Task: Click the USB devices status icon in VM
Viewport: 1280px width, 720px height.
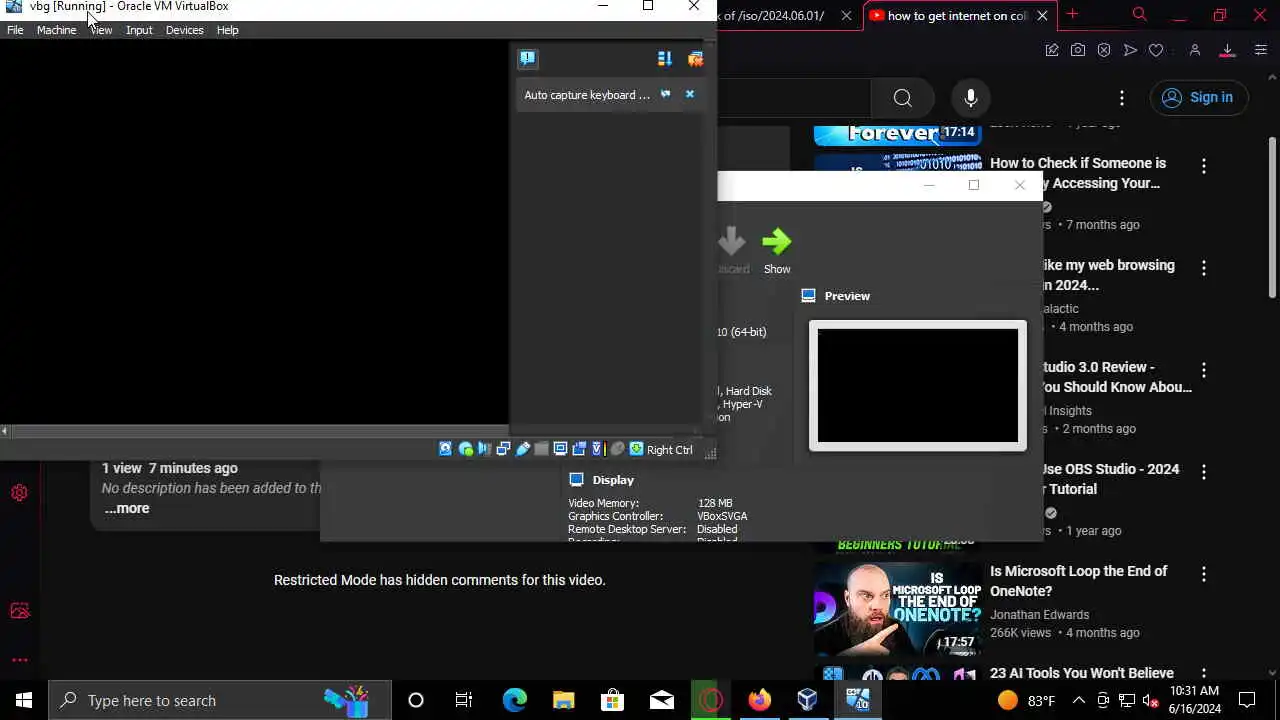Action: pos(523,450)
